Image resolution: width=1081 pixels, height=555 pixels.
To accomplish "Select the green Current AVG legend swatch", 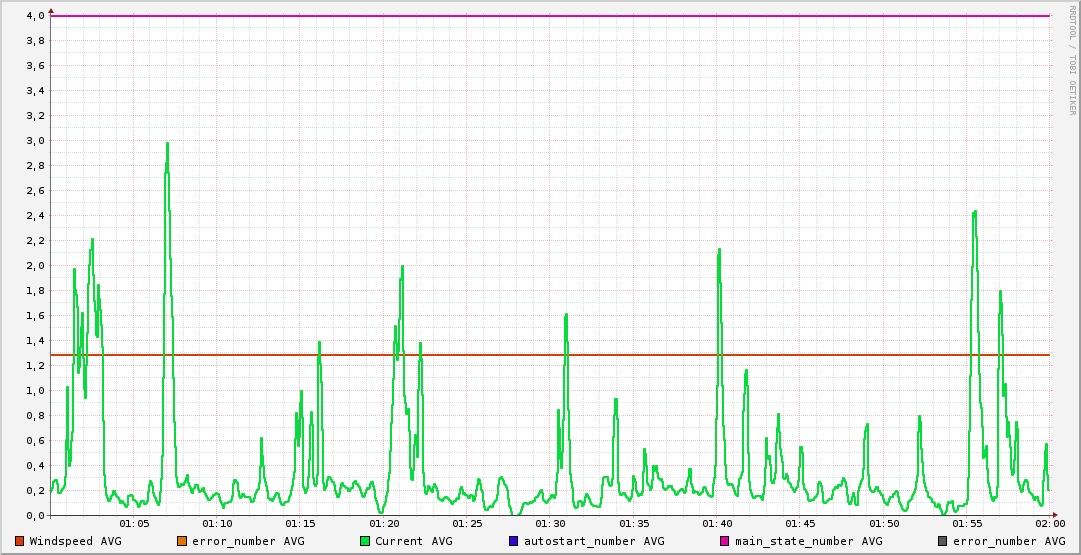I will point(365,541).
